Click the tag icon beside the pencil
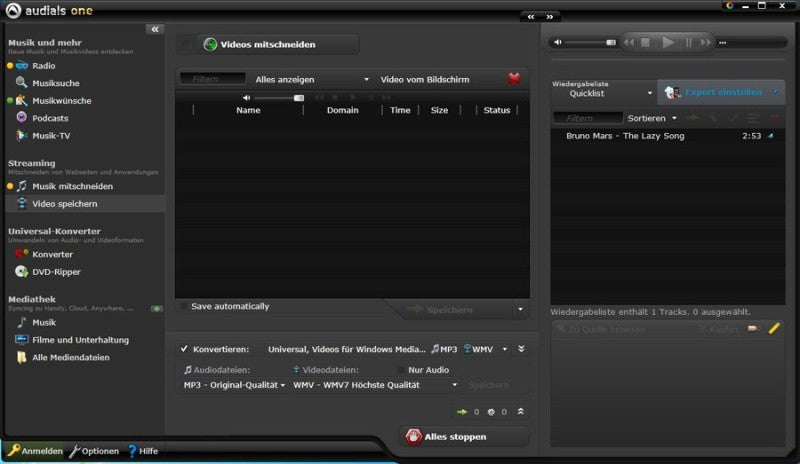The image size is (800, 464). click(x=753, y=329)
